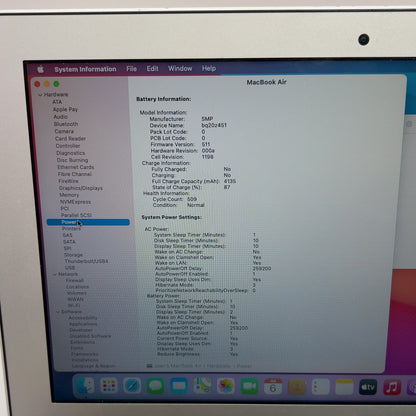Image resolution: width=416 pixels, height=416 pixels.
Task: Select SATA in the sidebar
Action: 69,241
